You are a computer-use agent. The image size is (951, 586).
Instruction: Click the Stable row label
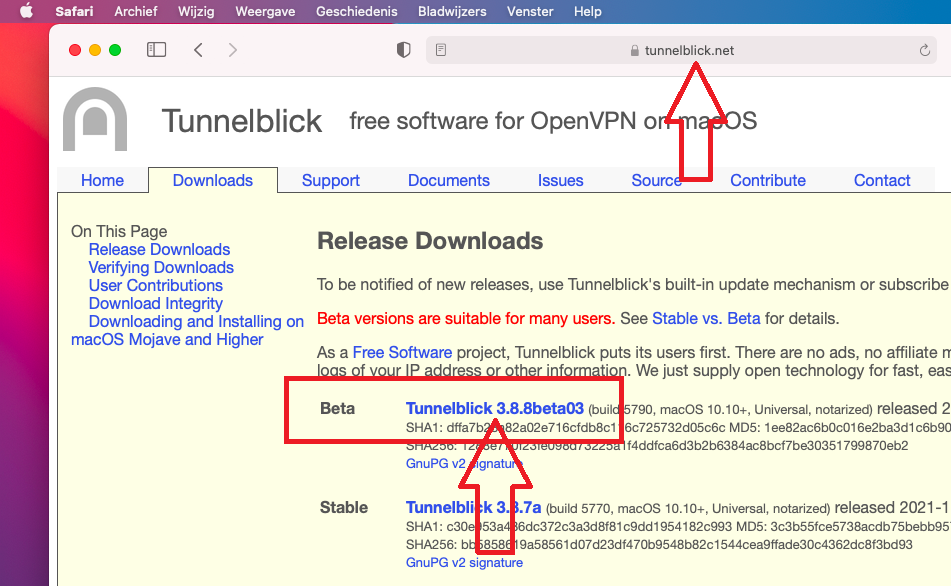(344, 507)
